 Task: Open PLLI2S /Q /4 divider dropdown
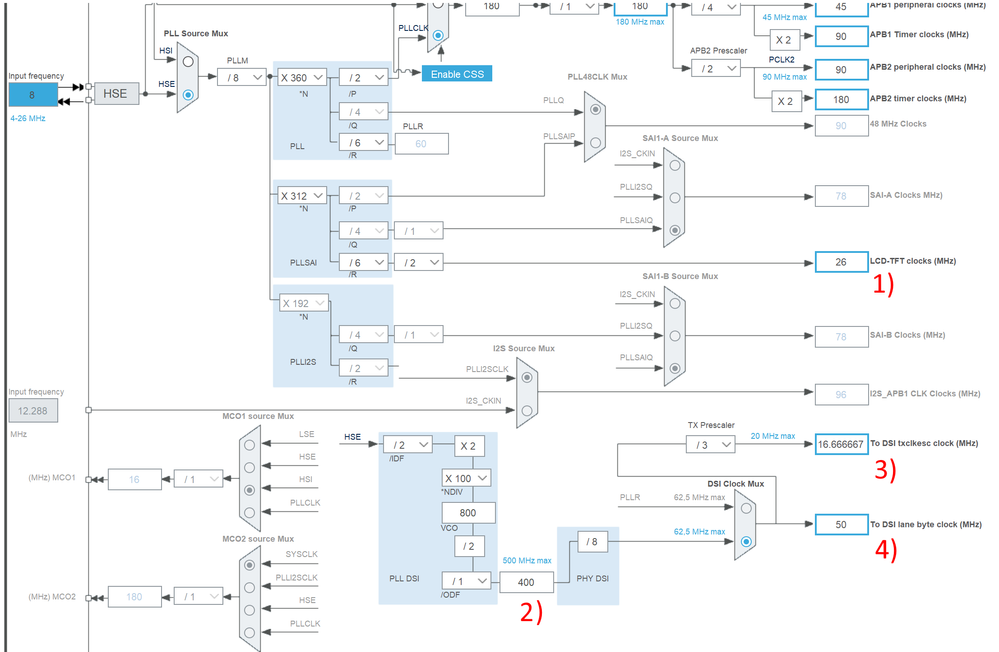tap(363, 335)
